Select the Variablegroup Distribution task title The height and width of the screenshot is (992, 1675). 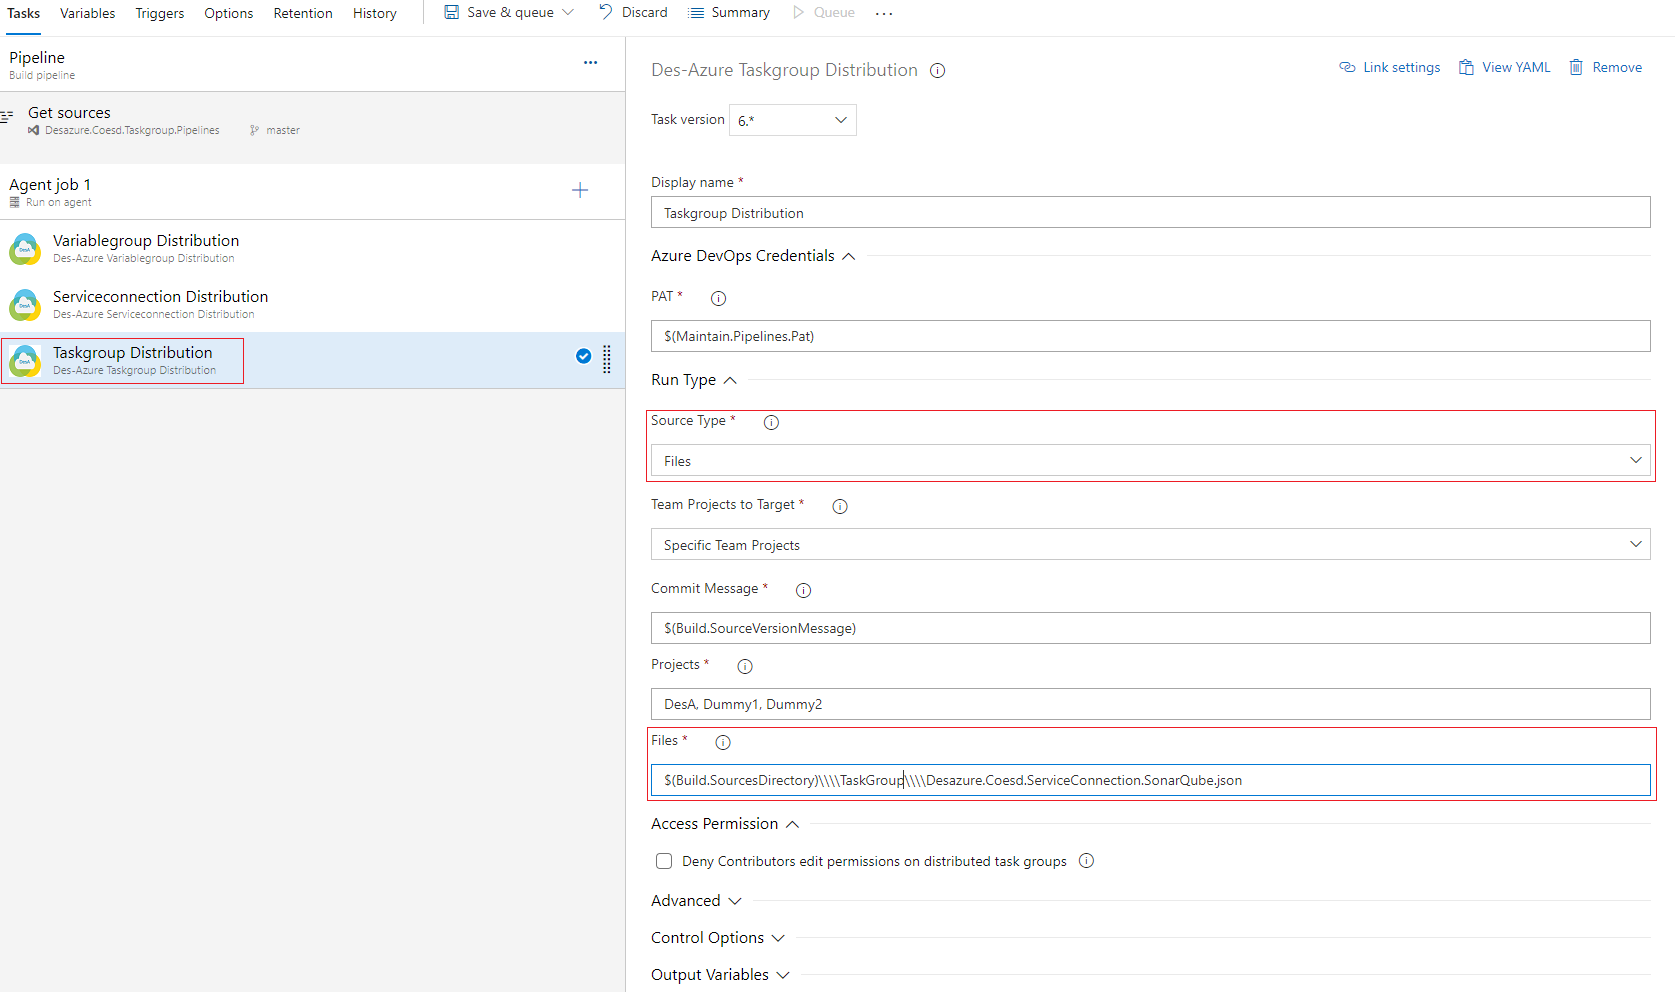point(146,241)
